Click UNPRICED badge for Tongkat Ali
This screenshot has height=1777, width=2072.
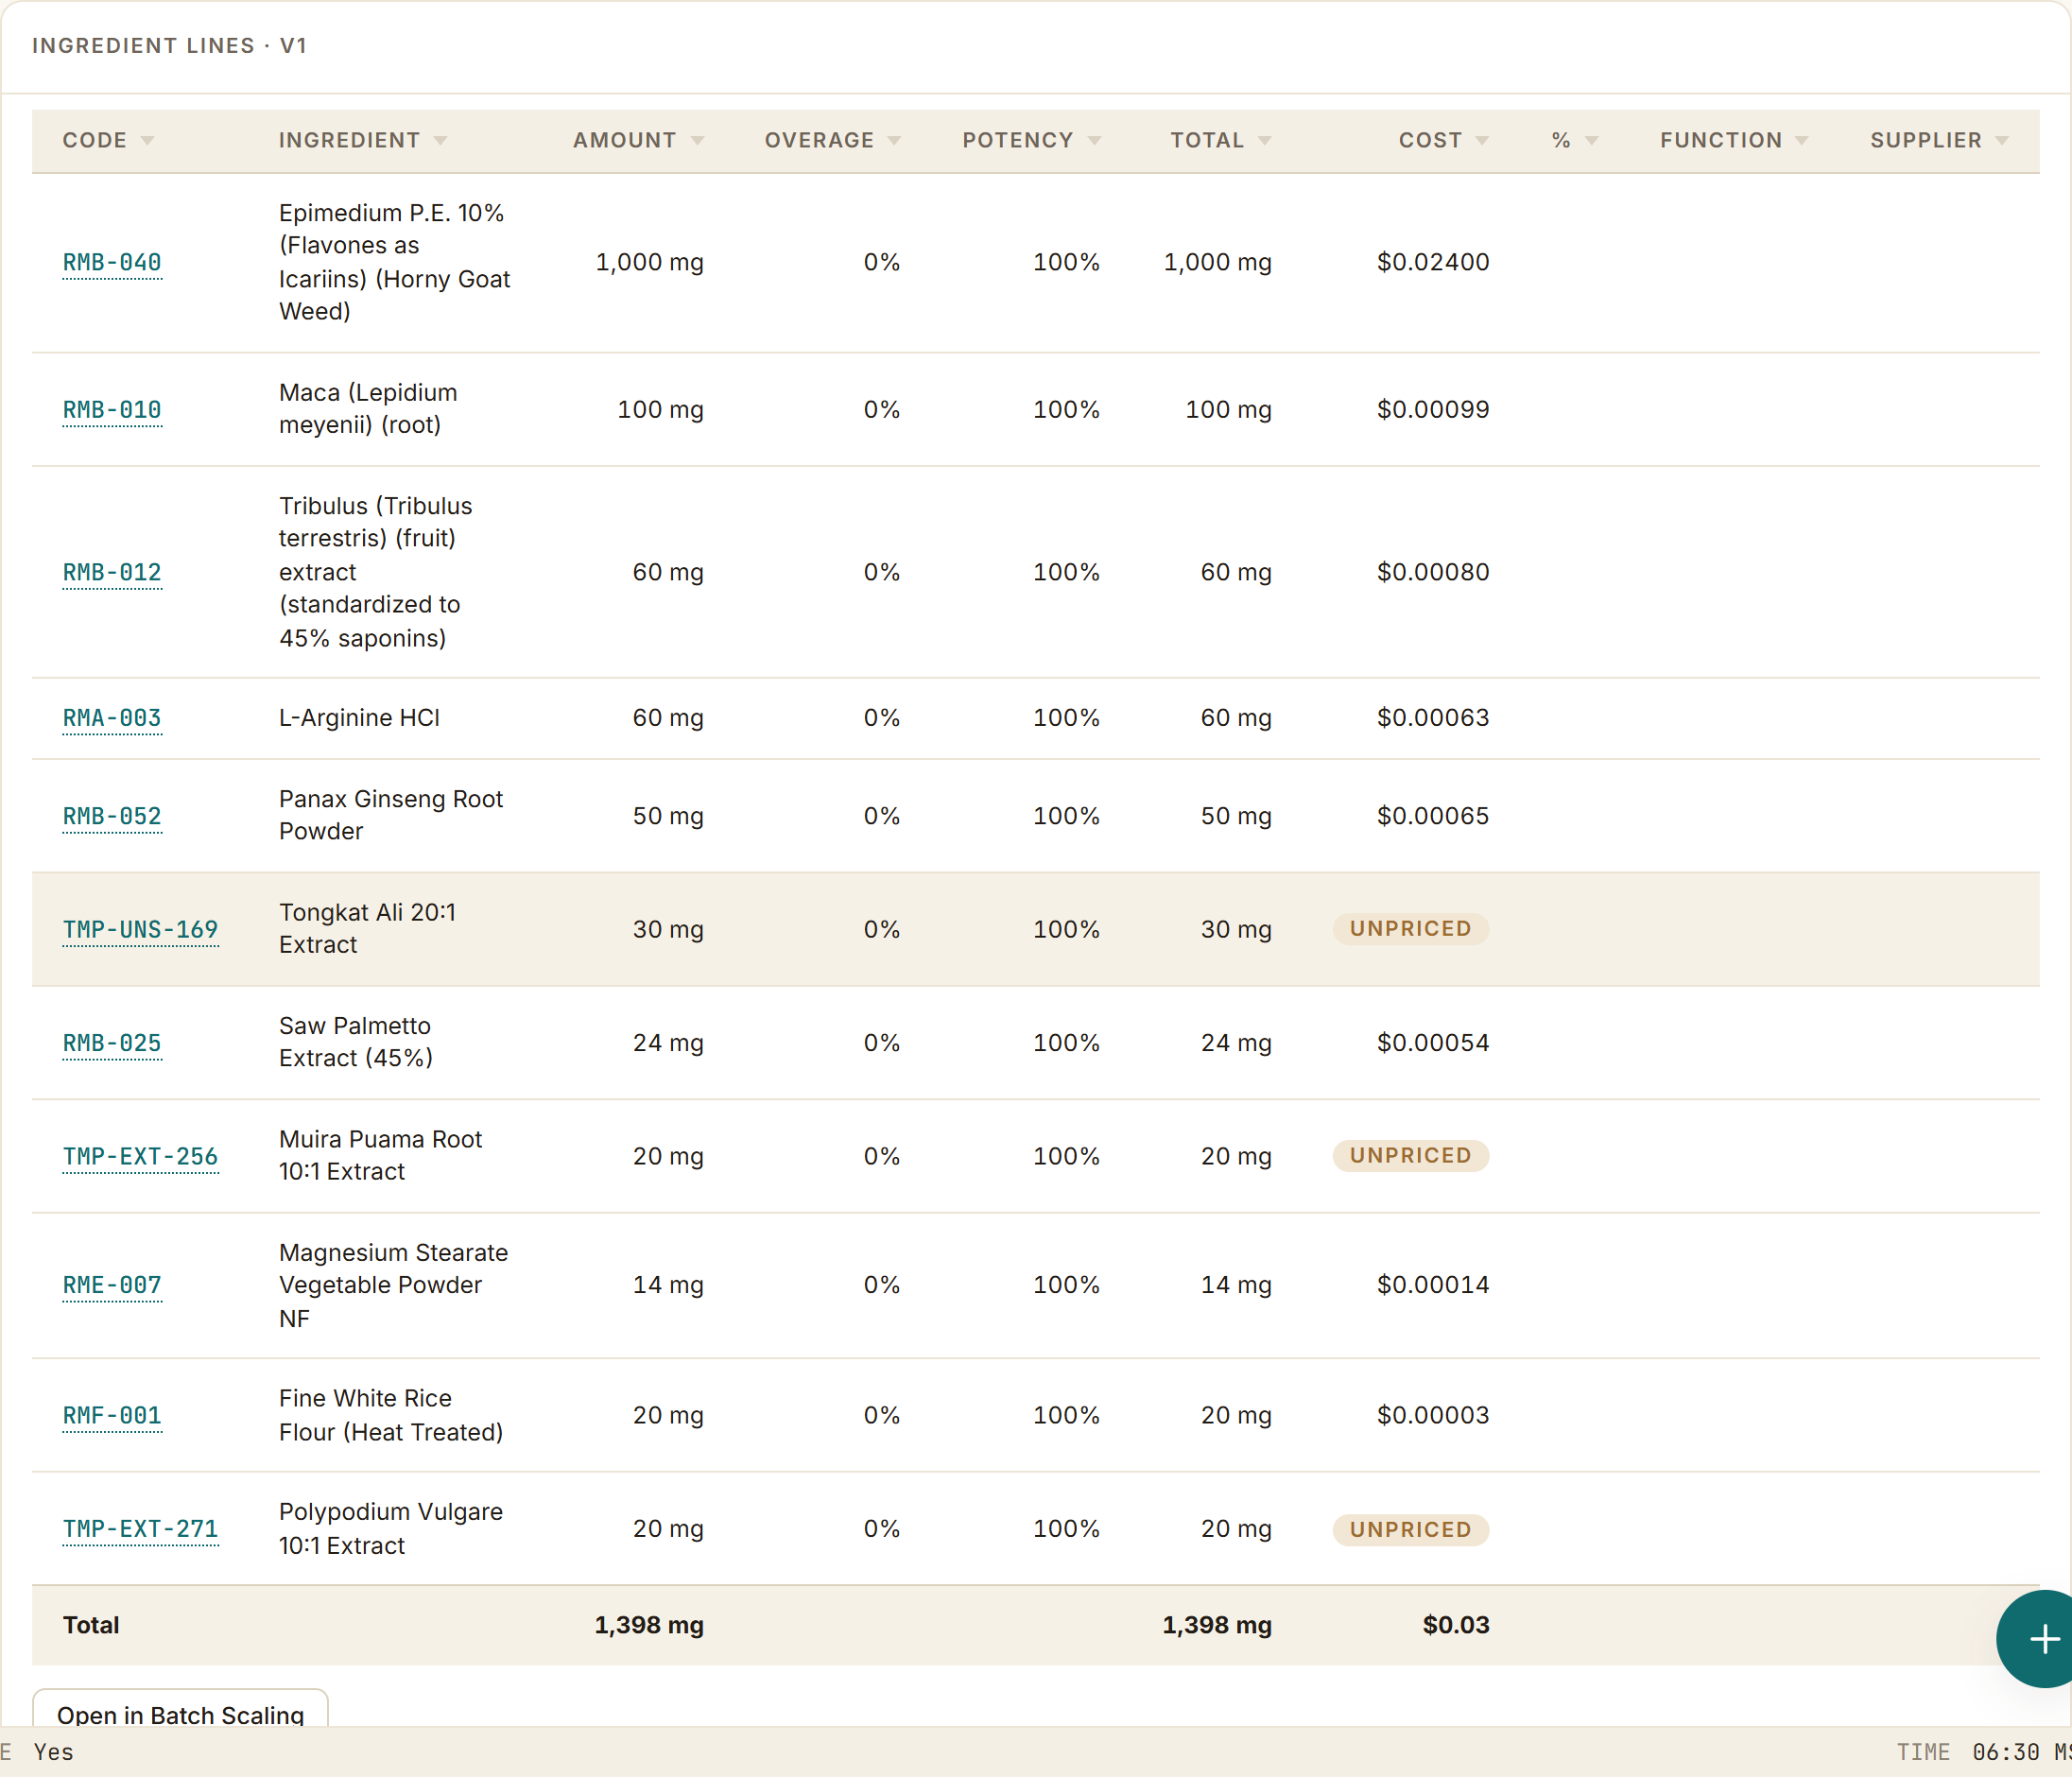click(x=1410, y=929)
